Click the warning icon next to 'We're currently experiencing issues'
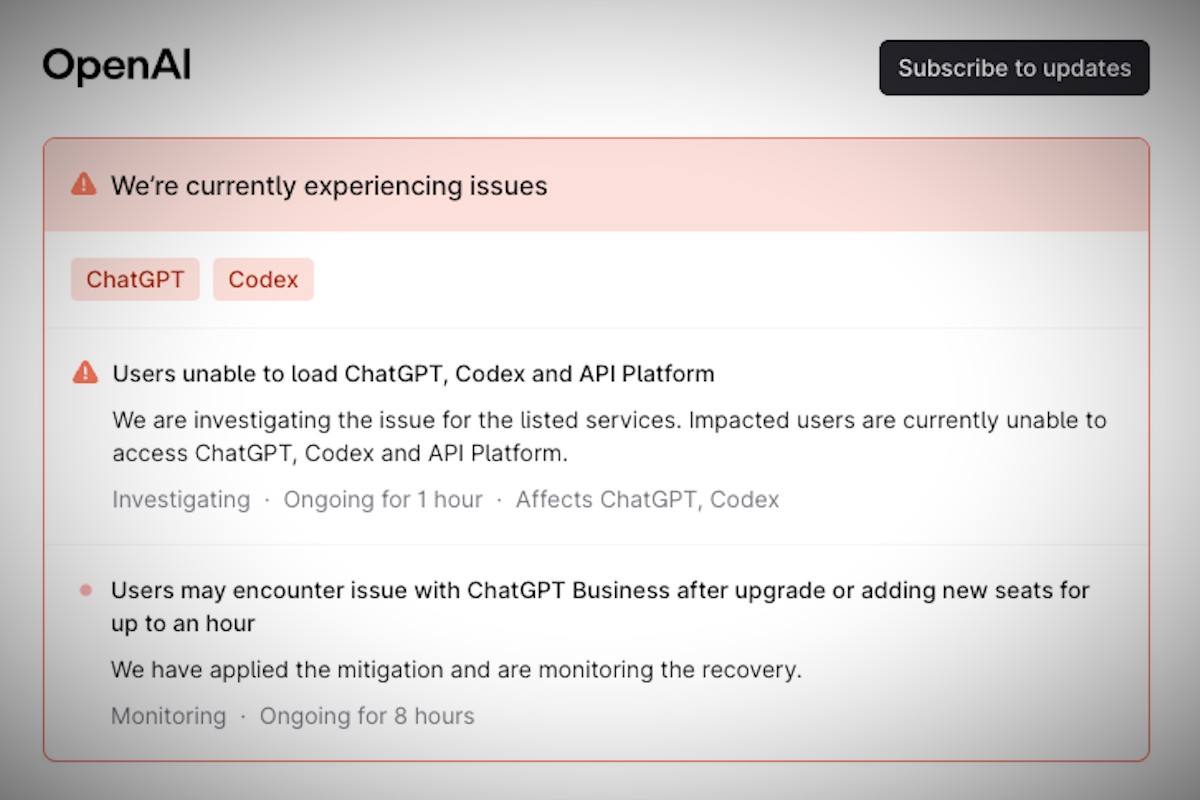 pyautogui.click(x=84, y=185)
